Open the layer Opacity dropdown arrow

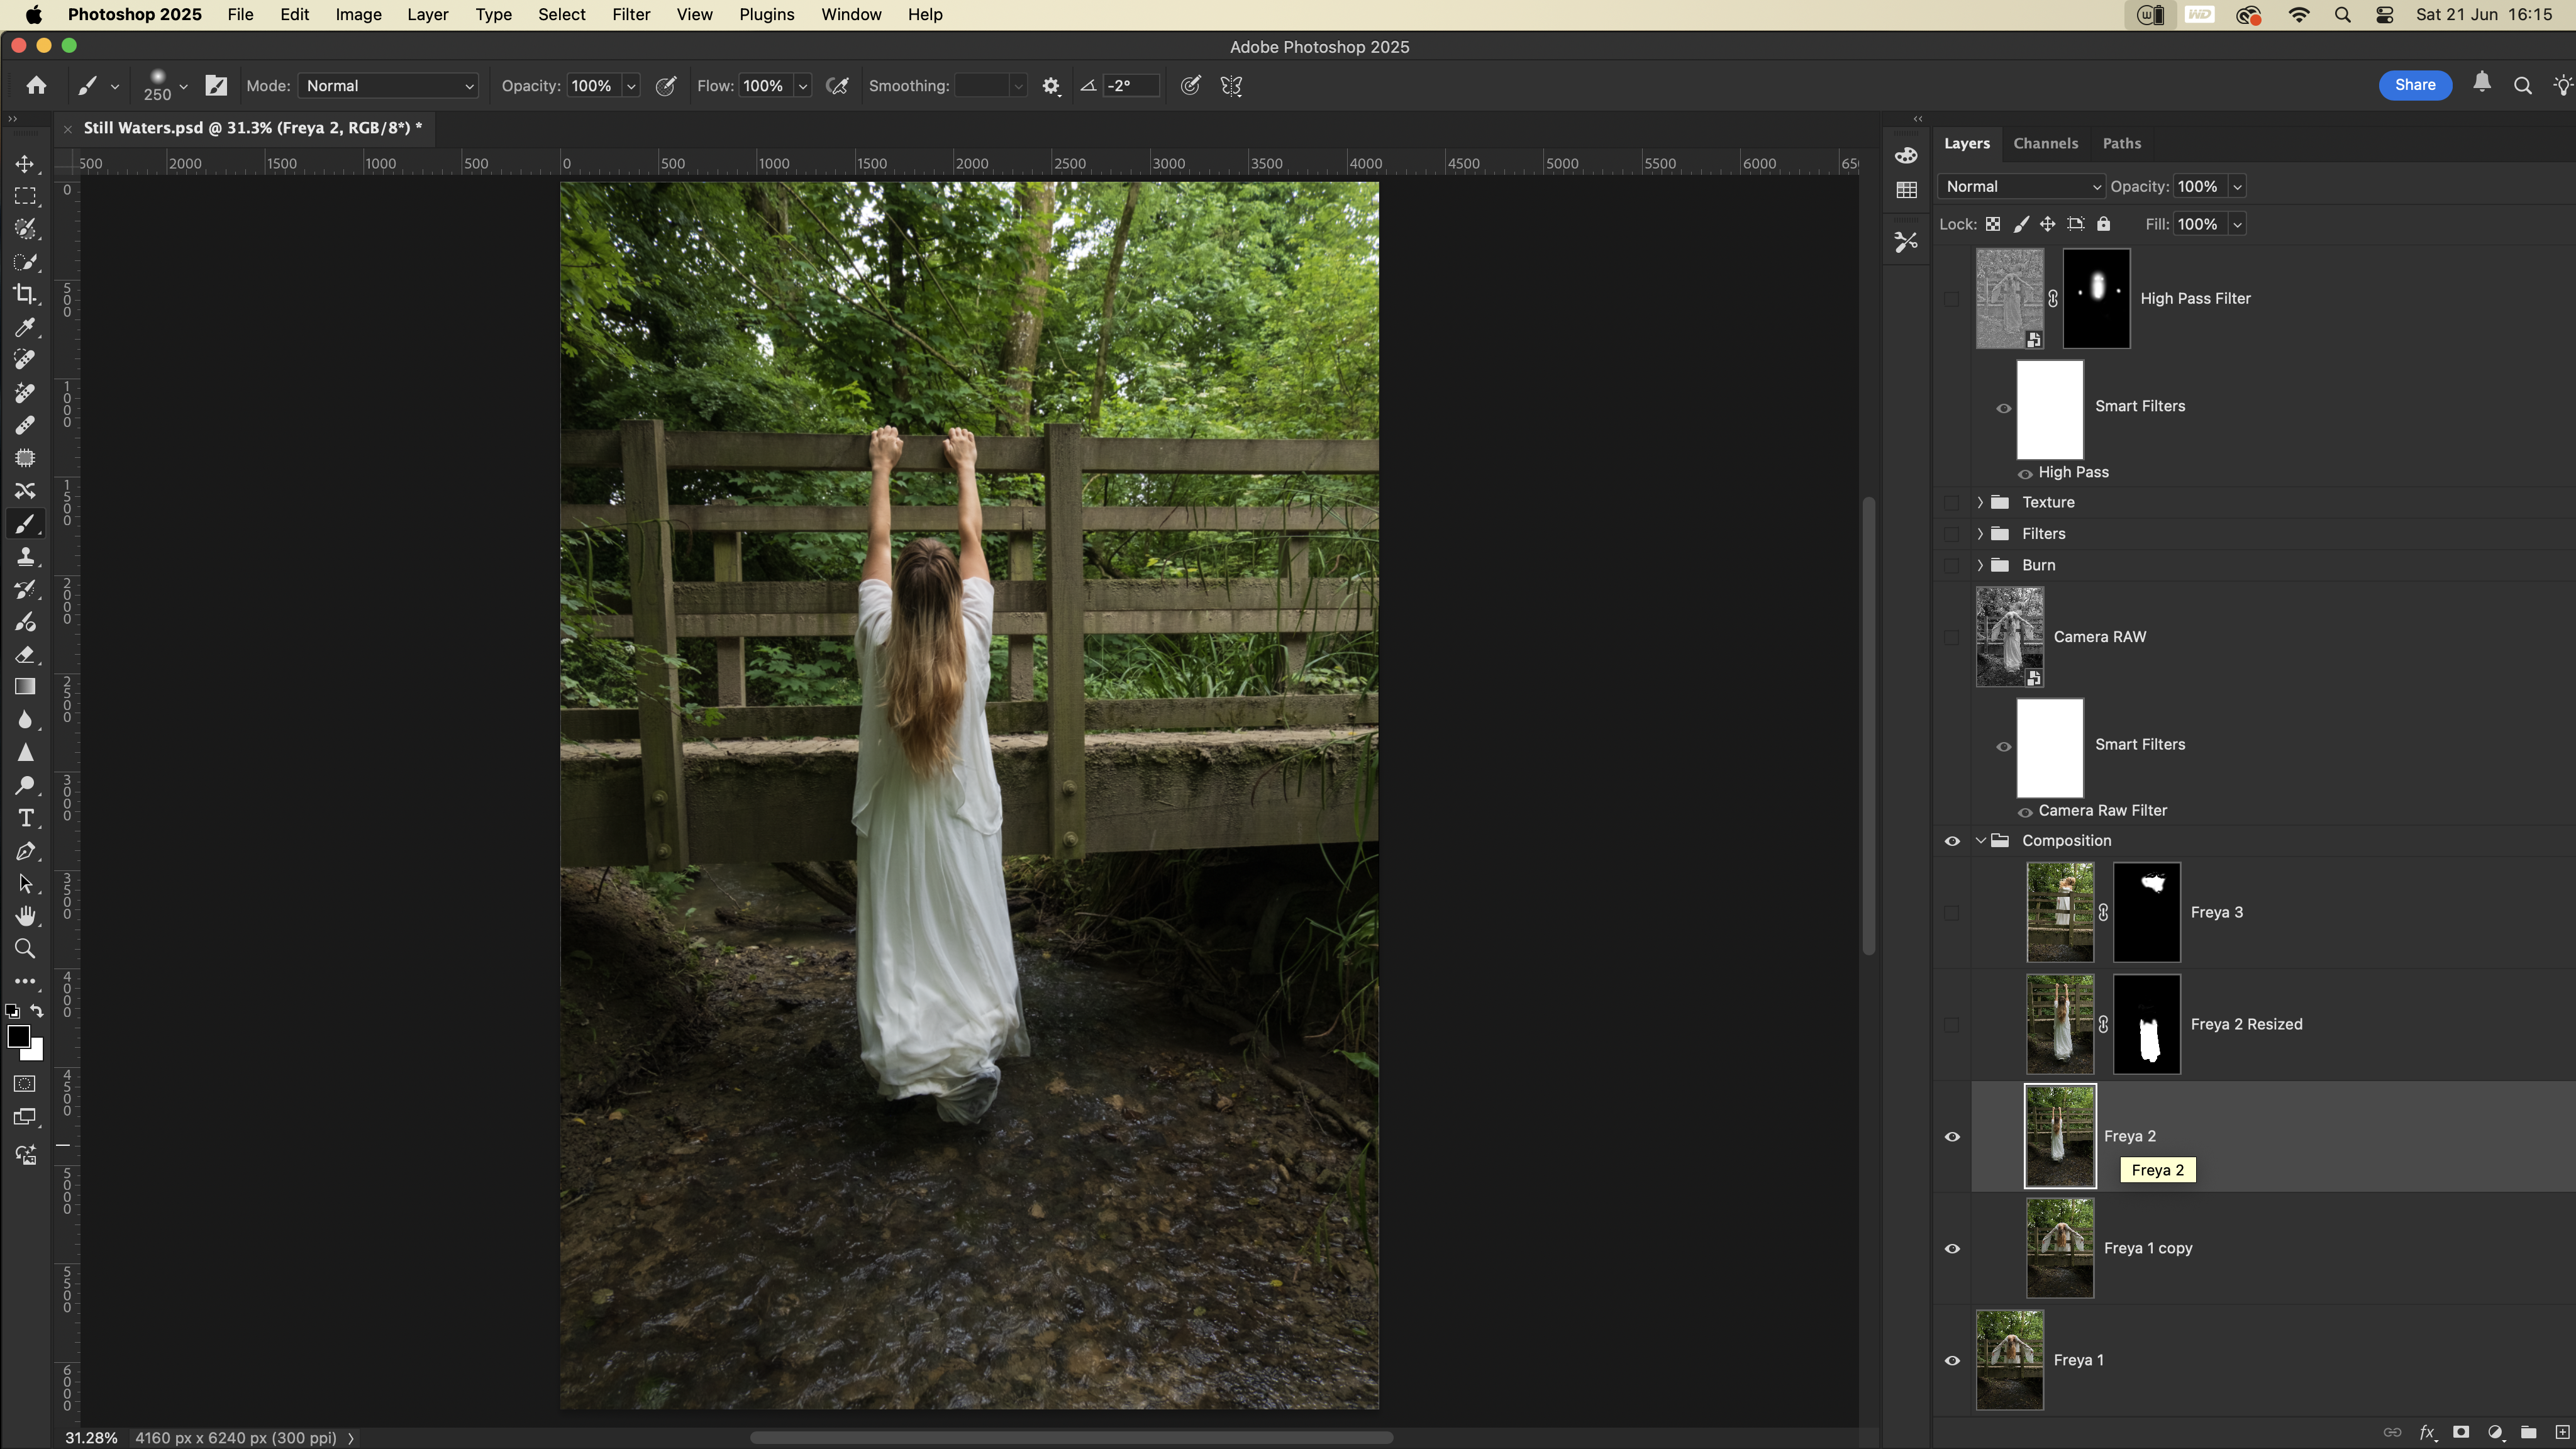click(2237, 187)
